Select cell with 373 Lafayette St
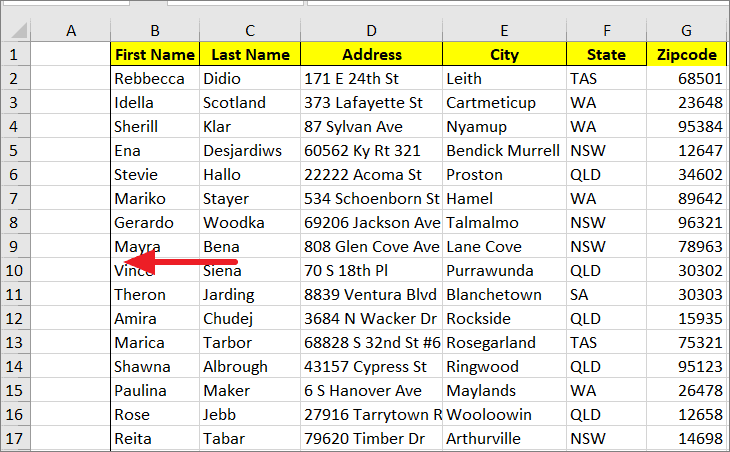Screen dimensions: 730x452 tap(372, 102)
